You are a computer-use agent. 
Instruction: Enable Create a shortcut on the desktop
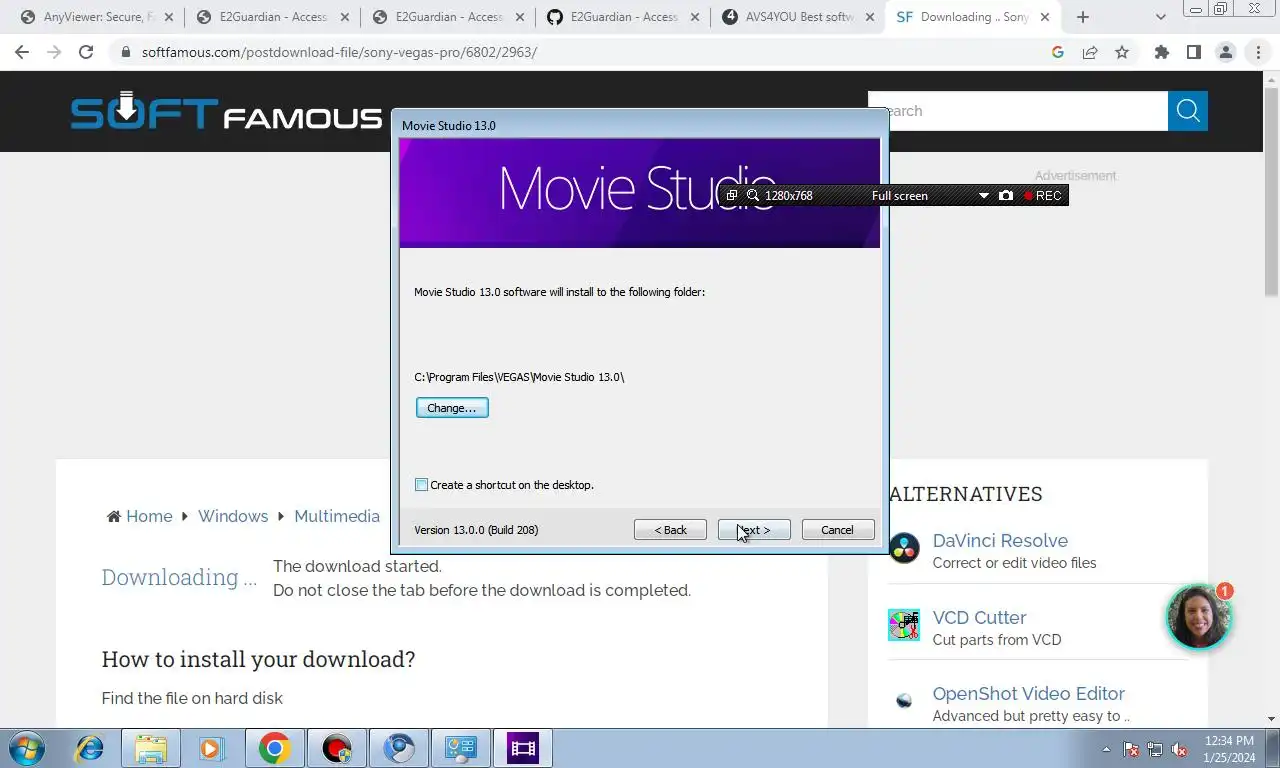pos(422,485)
